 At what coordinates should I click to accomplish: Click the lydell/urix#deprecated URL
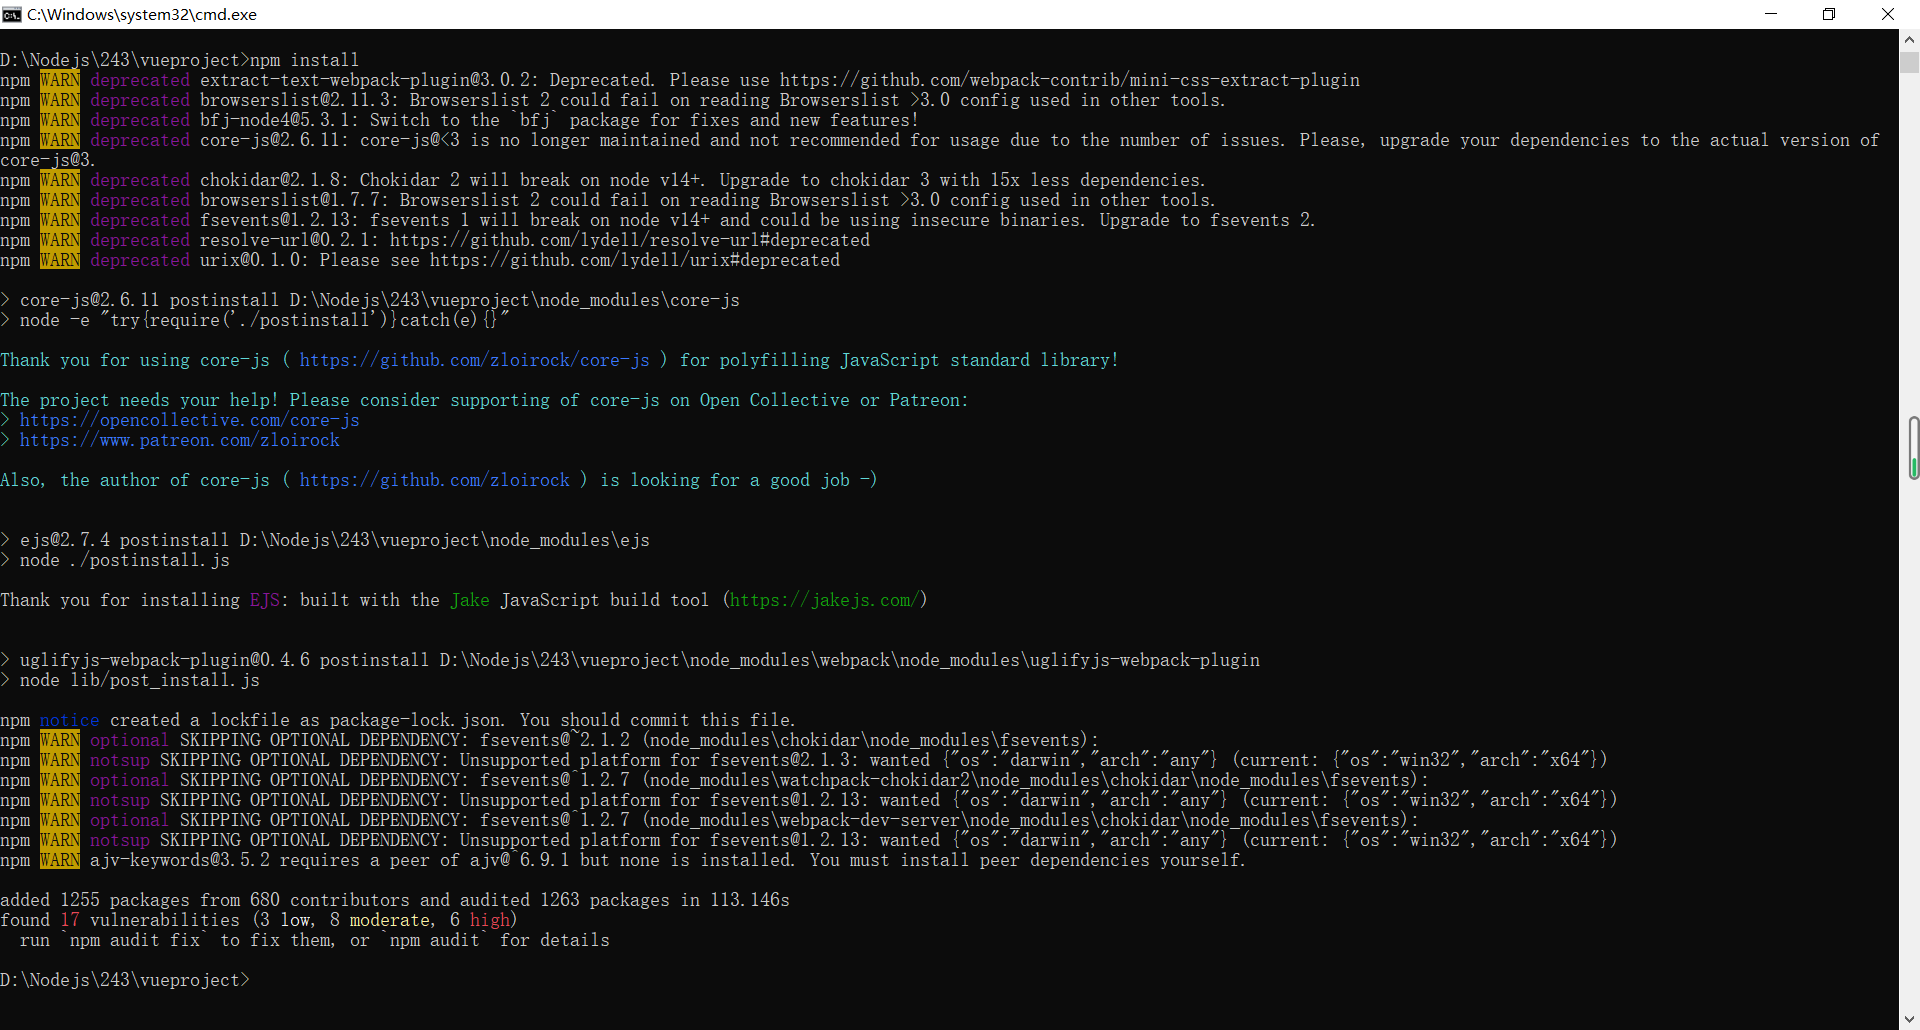[635, 260]
